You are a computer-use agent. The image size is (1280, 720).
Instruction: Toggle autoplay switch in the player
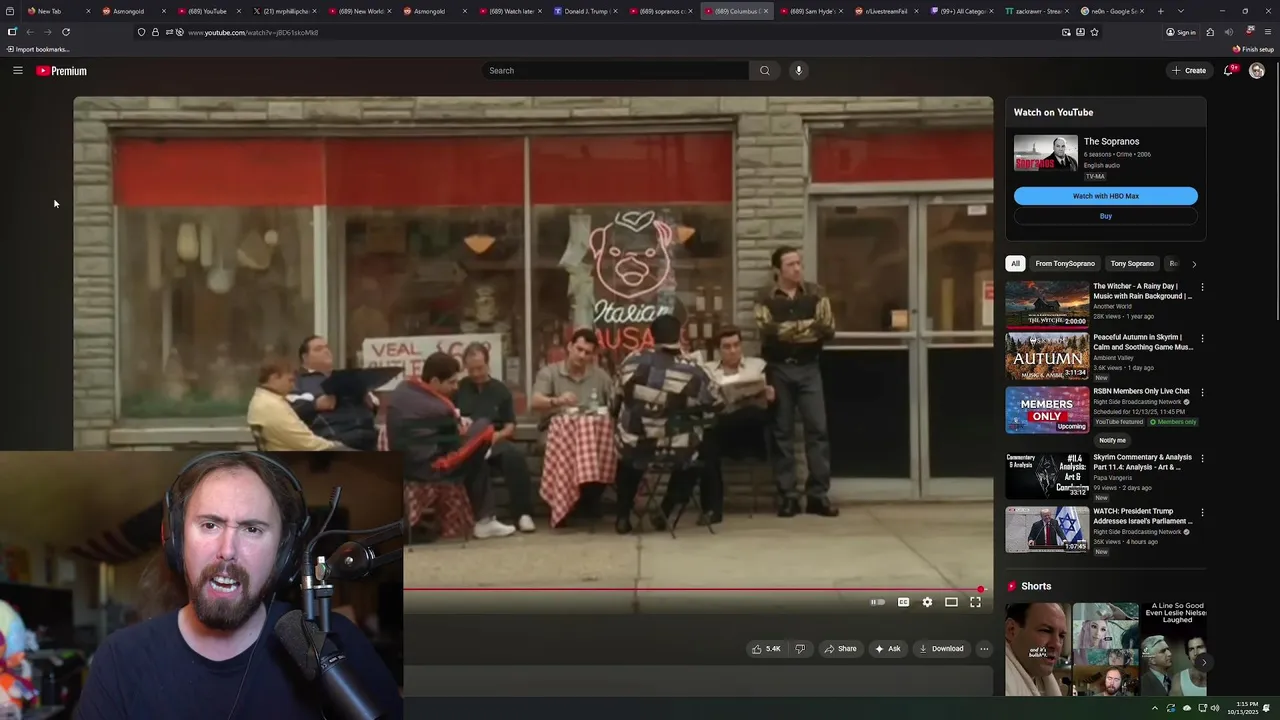[877, 602]
